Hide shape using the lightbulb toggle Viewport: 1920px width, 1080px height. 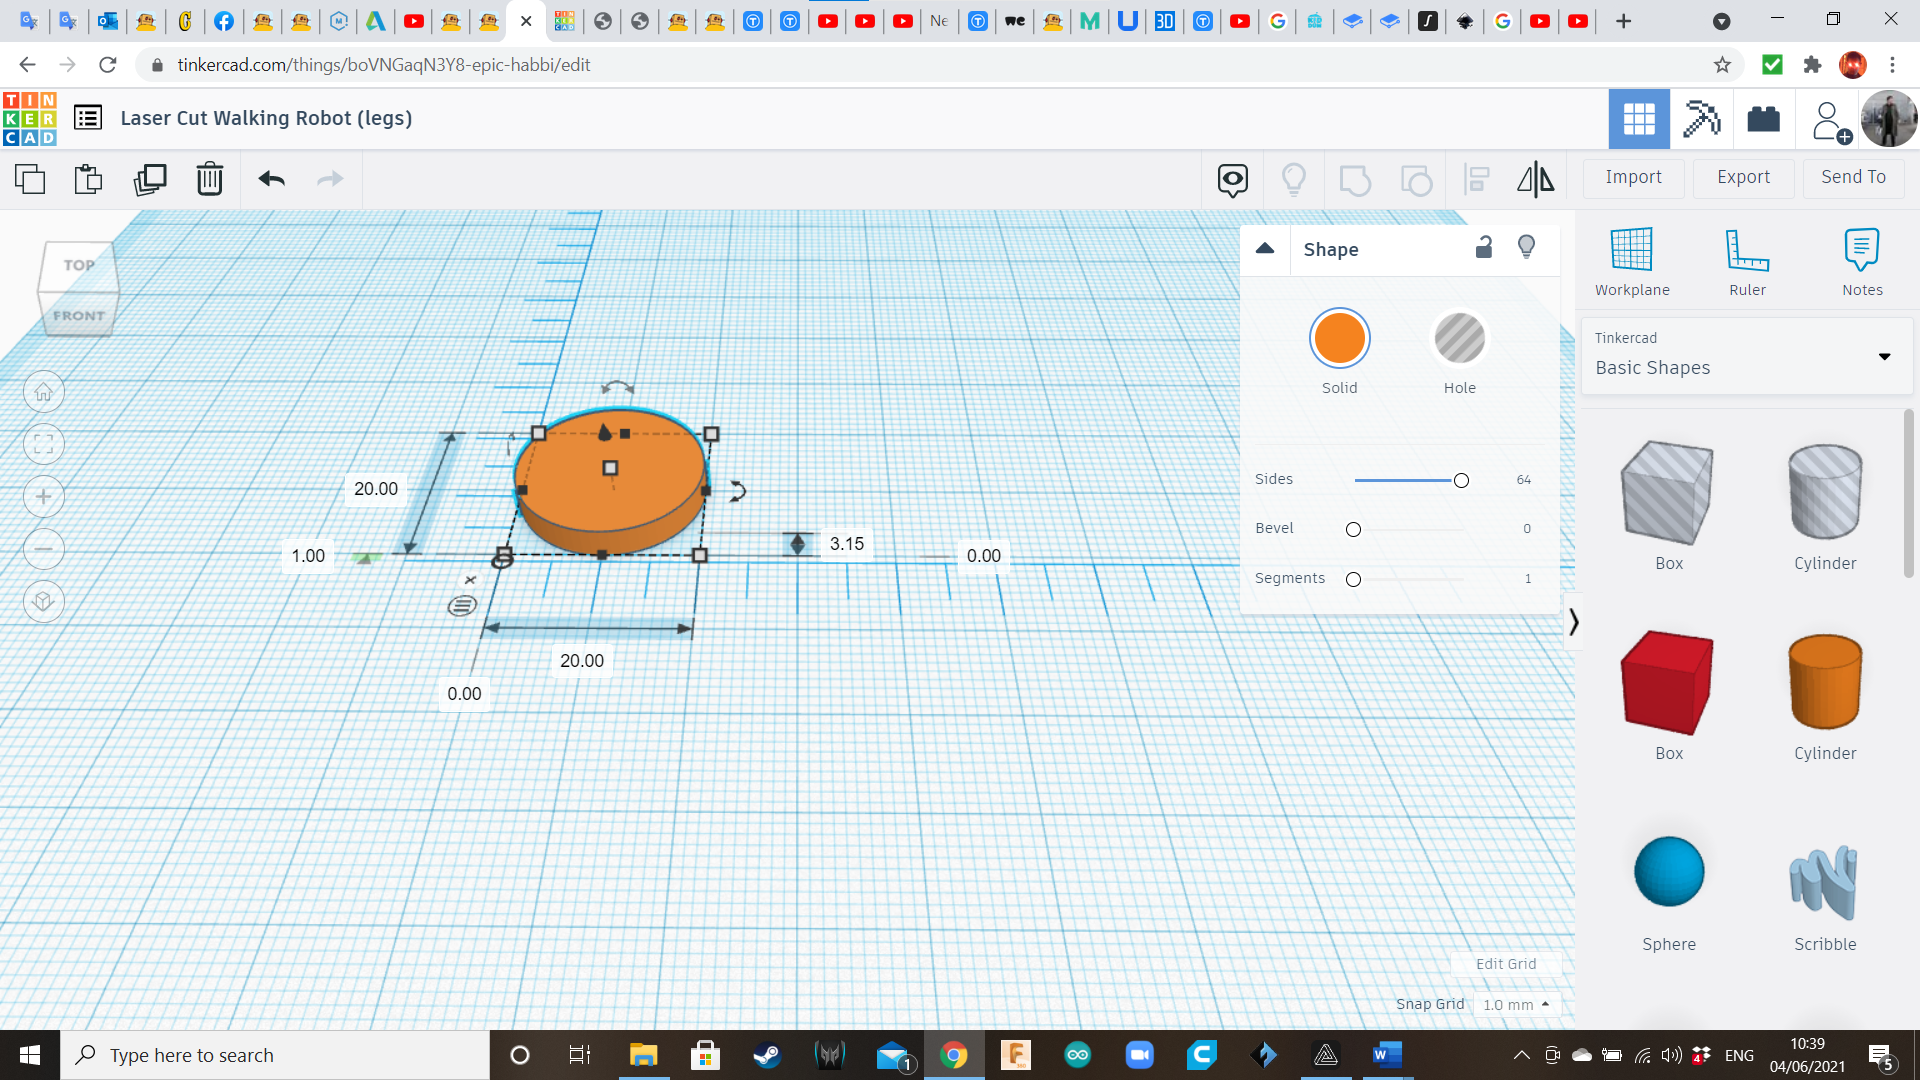click(1526, 247)
